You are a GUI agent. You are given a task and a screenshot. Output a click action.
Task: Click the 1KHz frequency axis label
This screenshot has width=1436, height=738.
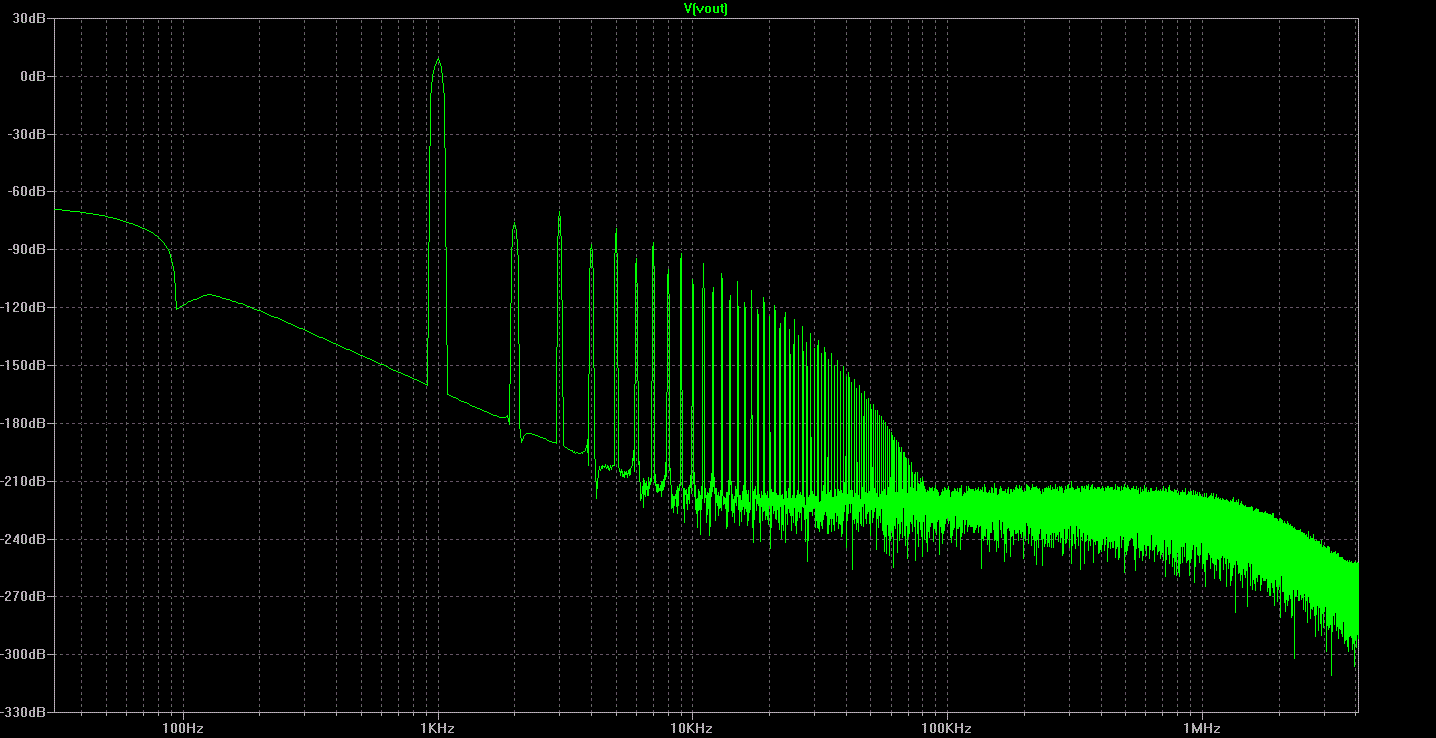(x=437, y=728)
